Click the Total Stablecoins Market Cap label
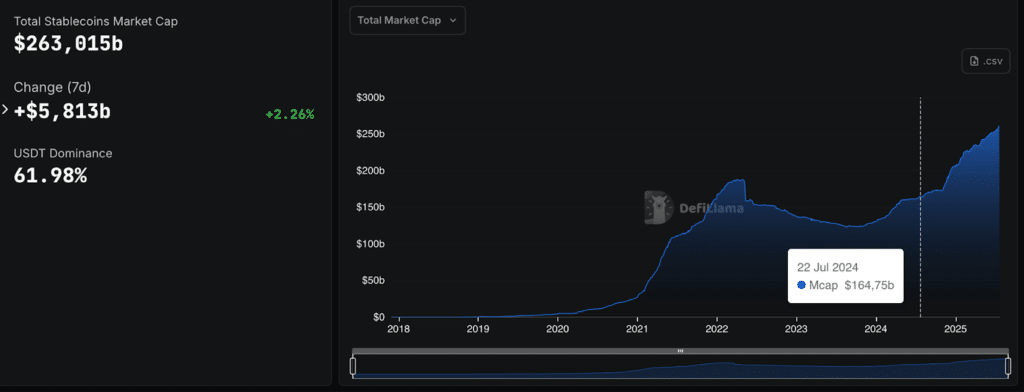Image resolution: width=1024 pixels, height=392 pixels. pos(96,21)
